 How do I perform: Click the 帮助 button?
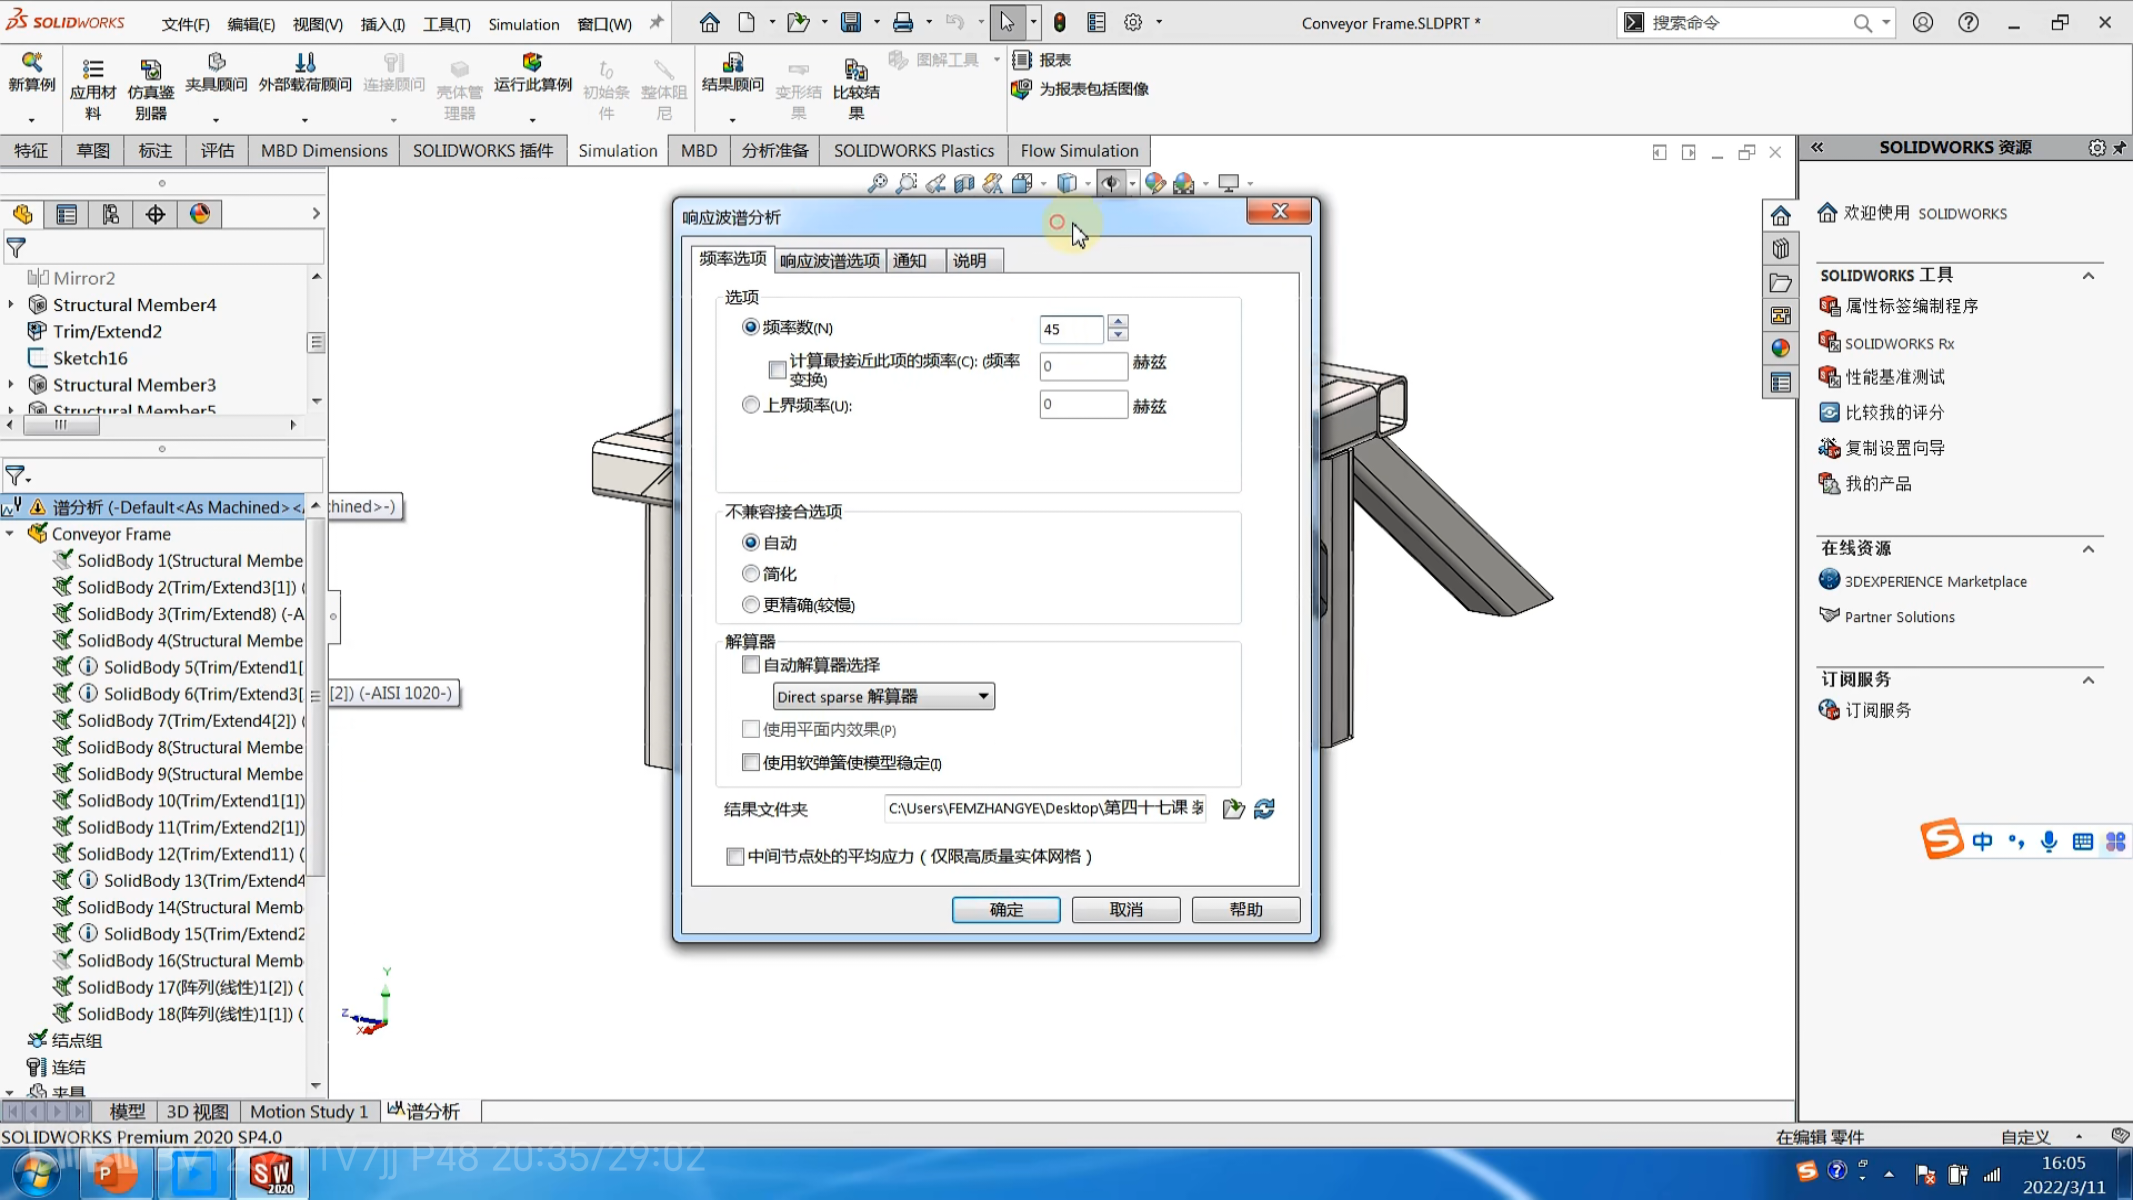[1246, 910]
